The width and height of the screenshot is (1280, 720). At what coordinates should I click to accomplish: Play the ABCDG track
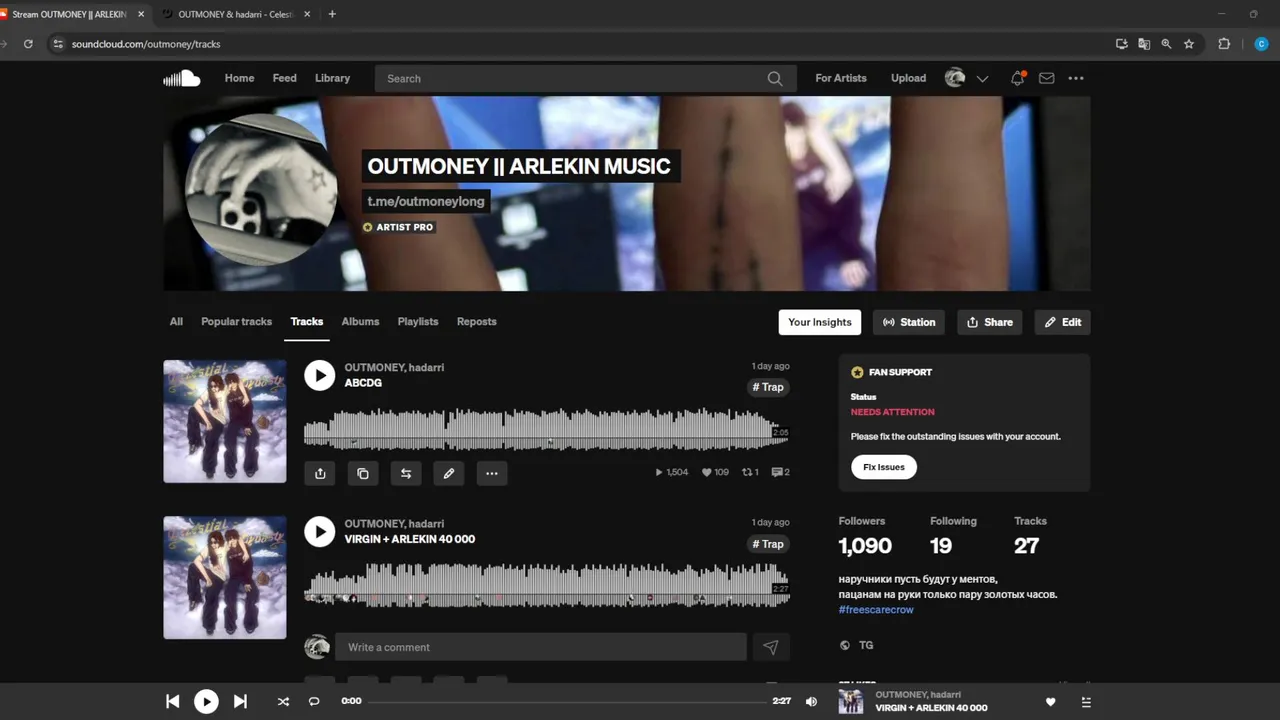[x=319, y=375]
